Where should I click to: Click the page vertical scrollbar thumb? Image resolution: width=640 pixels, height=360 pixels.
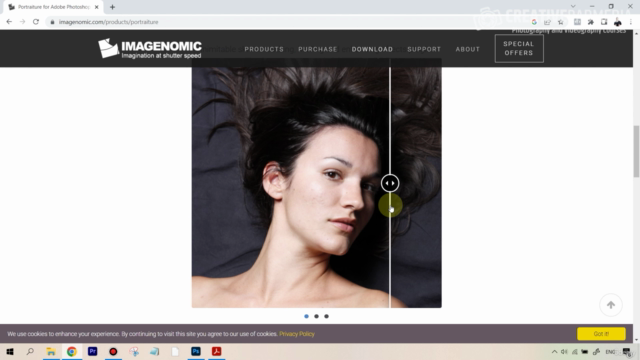[x=636, y=151]
